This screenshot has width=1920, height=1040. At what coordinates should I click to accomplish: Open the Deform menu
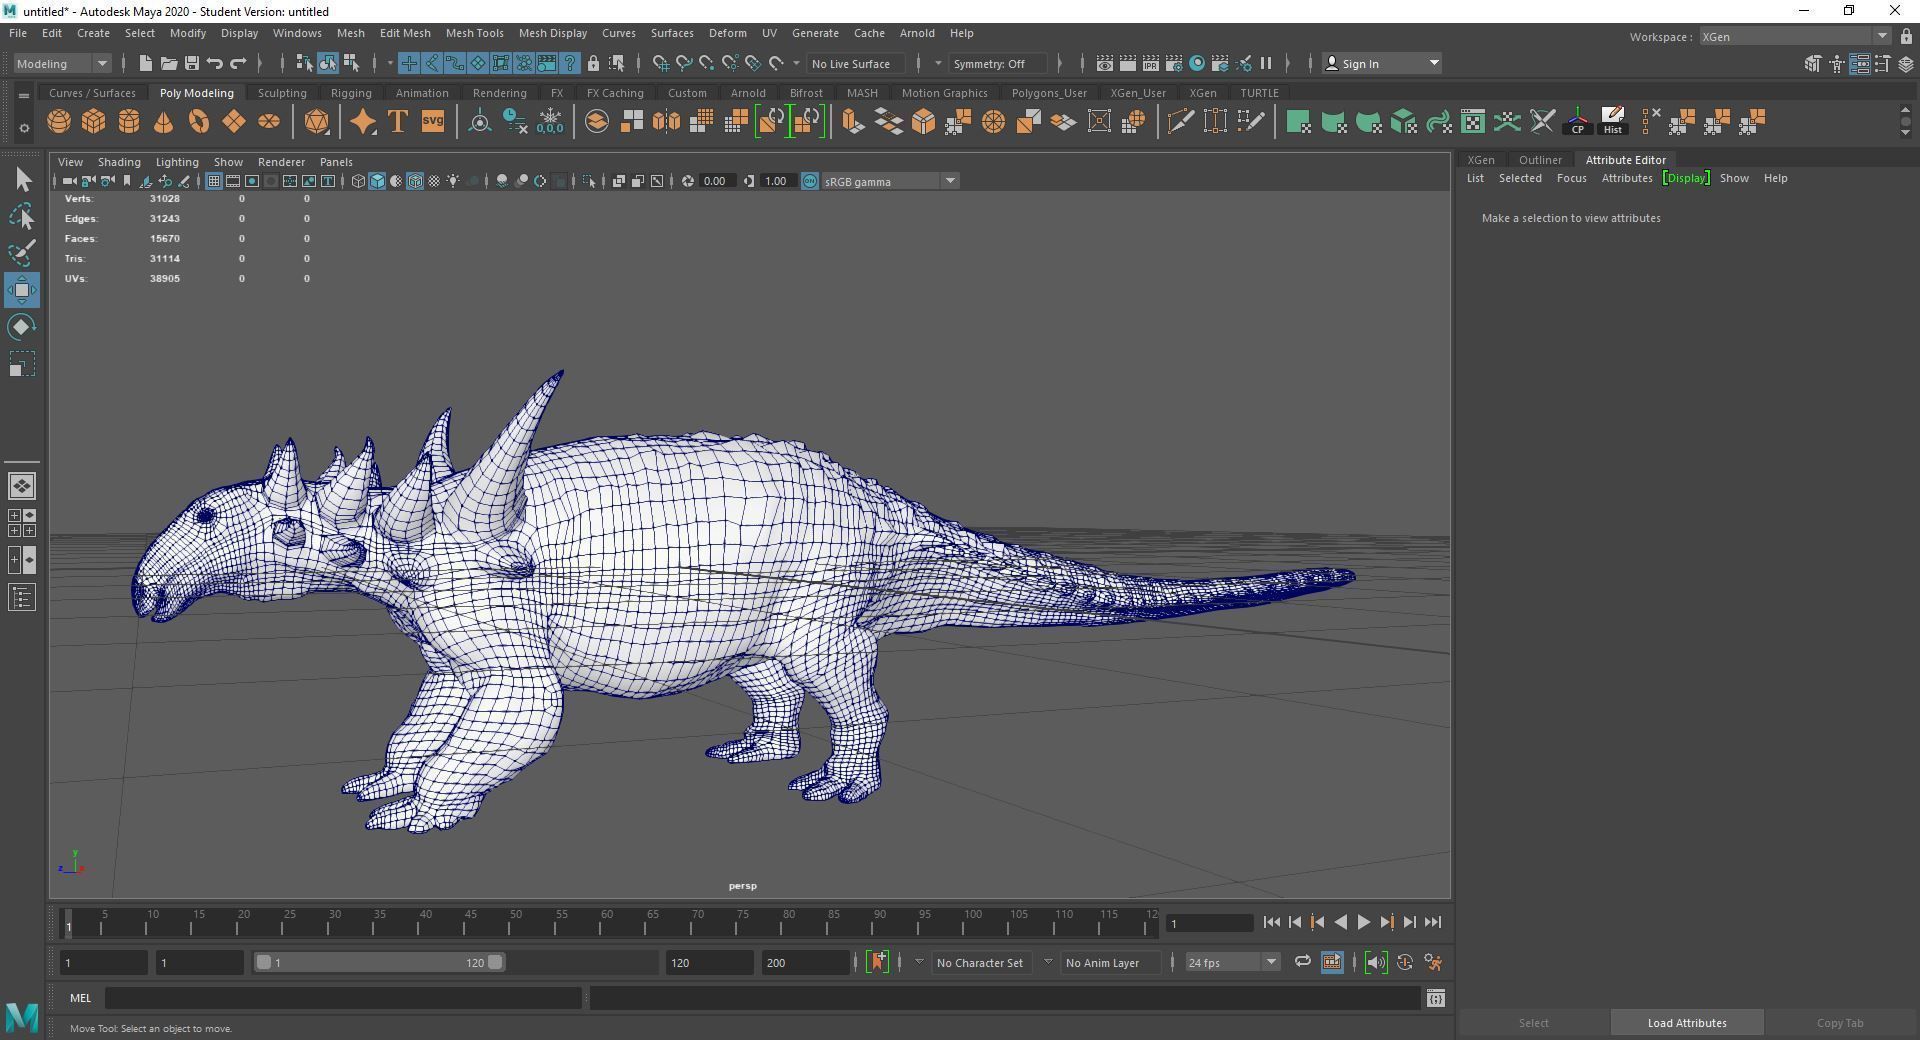coord(727,33)
